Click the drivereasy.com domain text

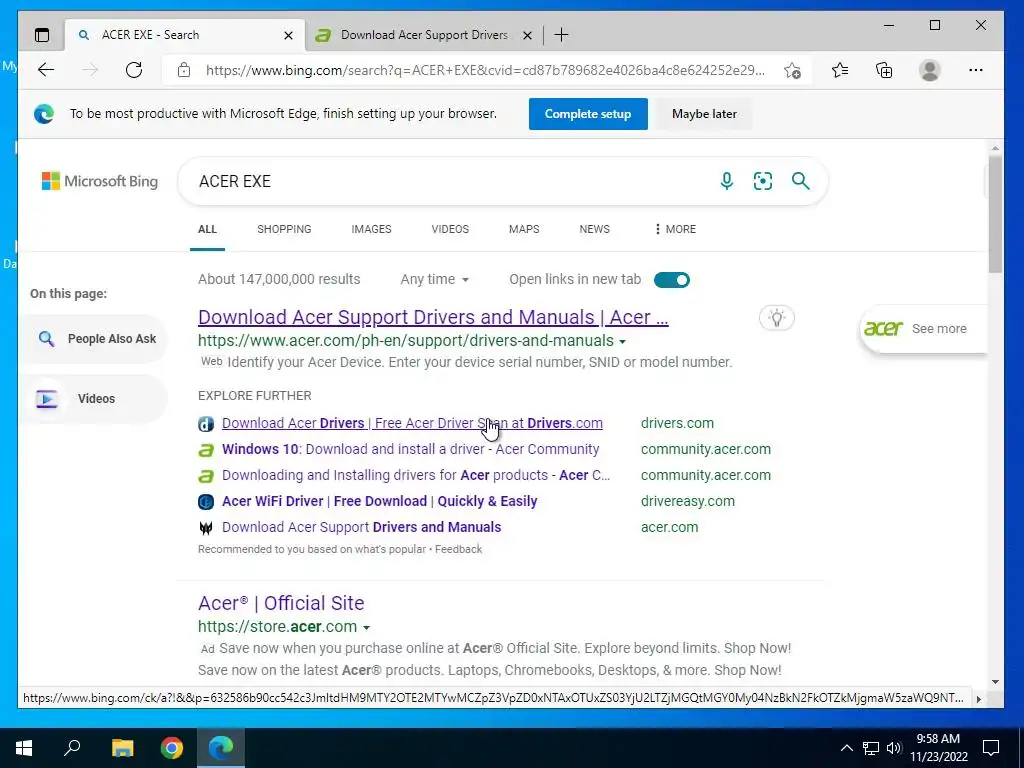688,502
